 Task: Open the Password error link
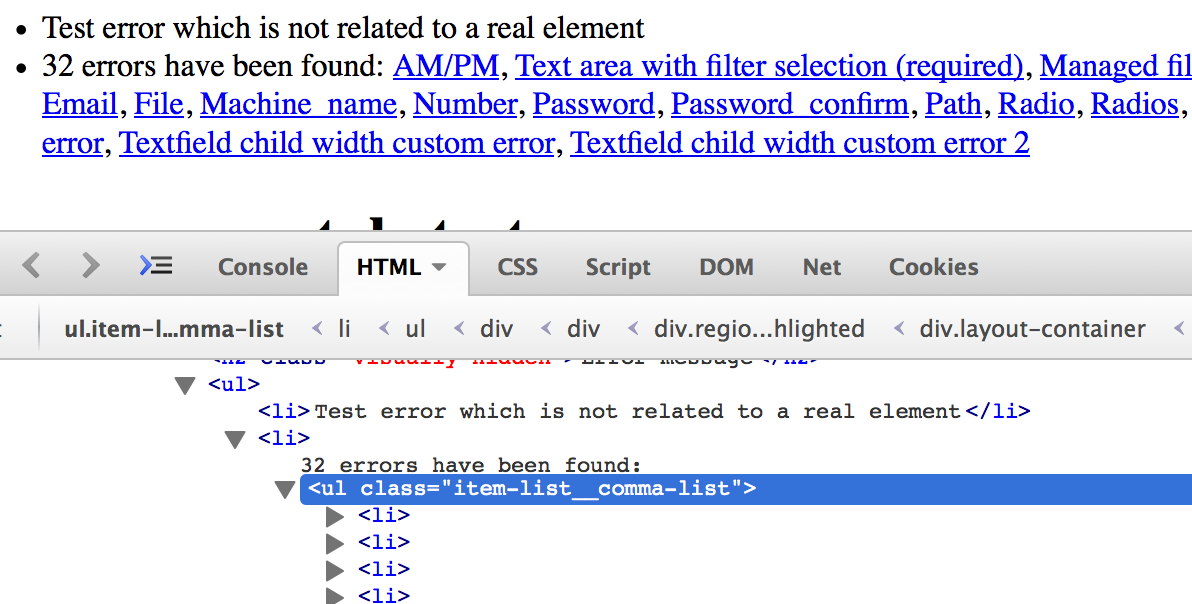point(594,104)
